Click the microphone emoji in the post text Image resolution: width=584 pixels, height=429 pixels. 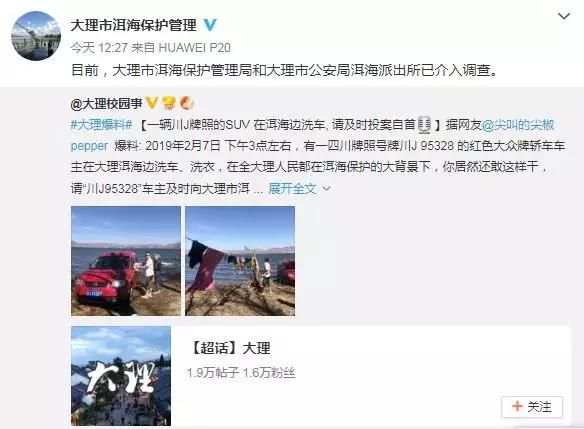click(x=424, y=124)
